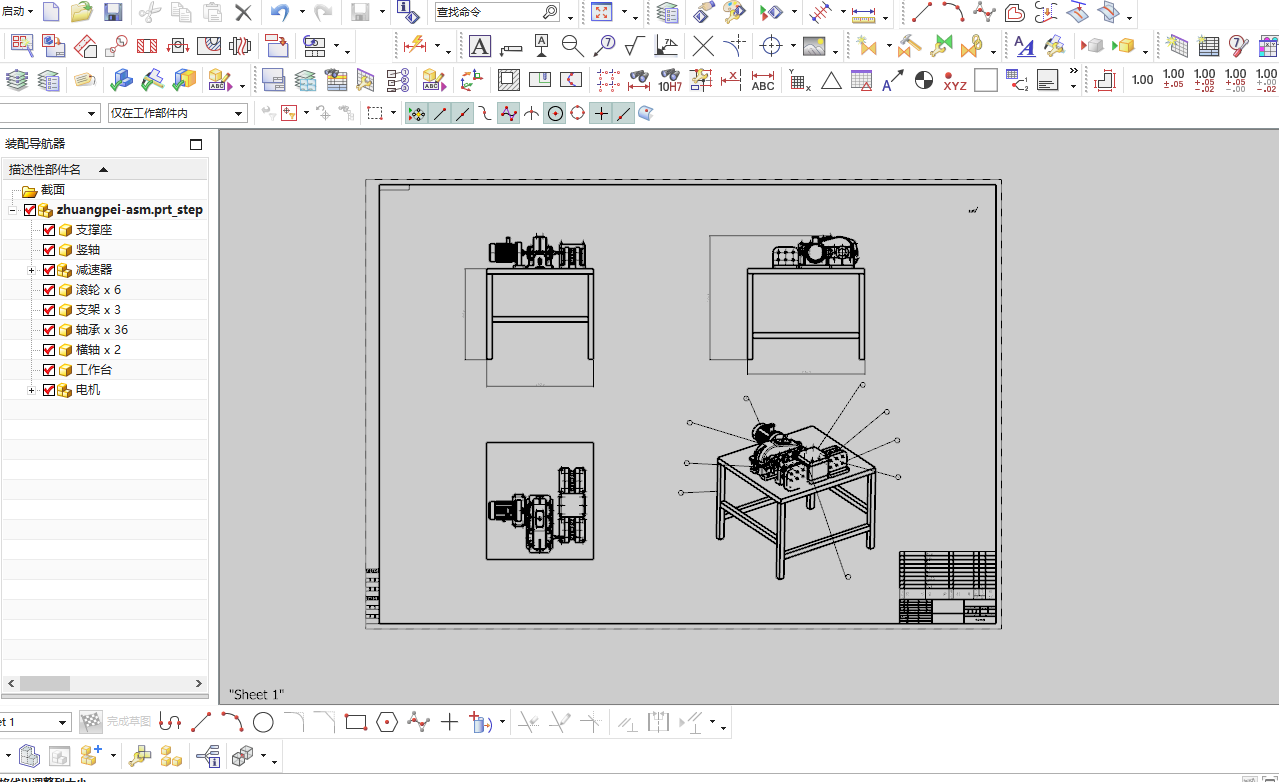Click the Crosshatch red hatched icon
The width and height of the screenshot is (1279, 782).
coord(147,46)
